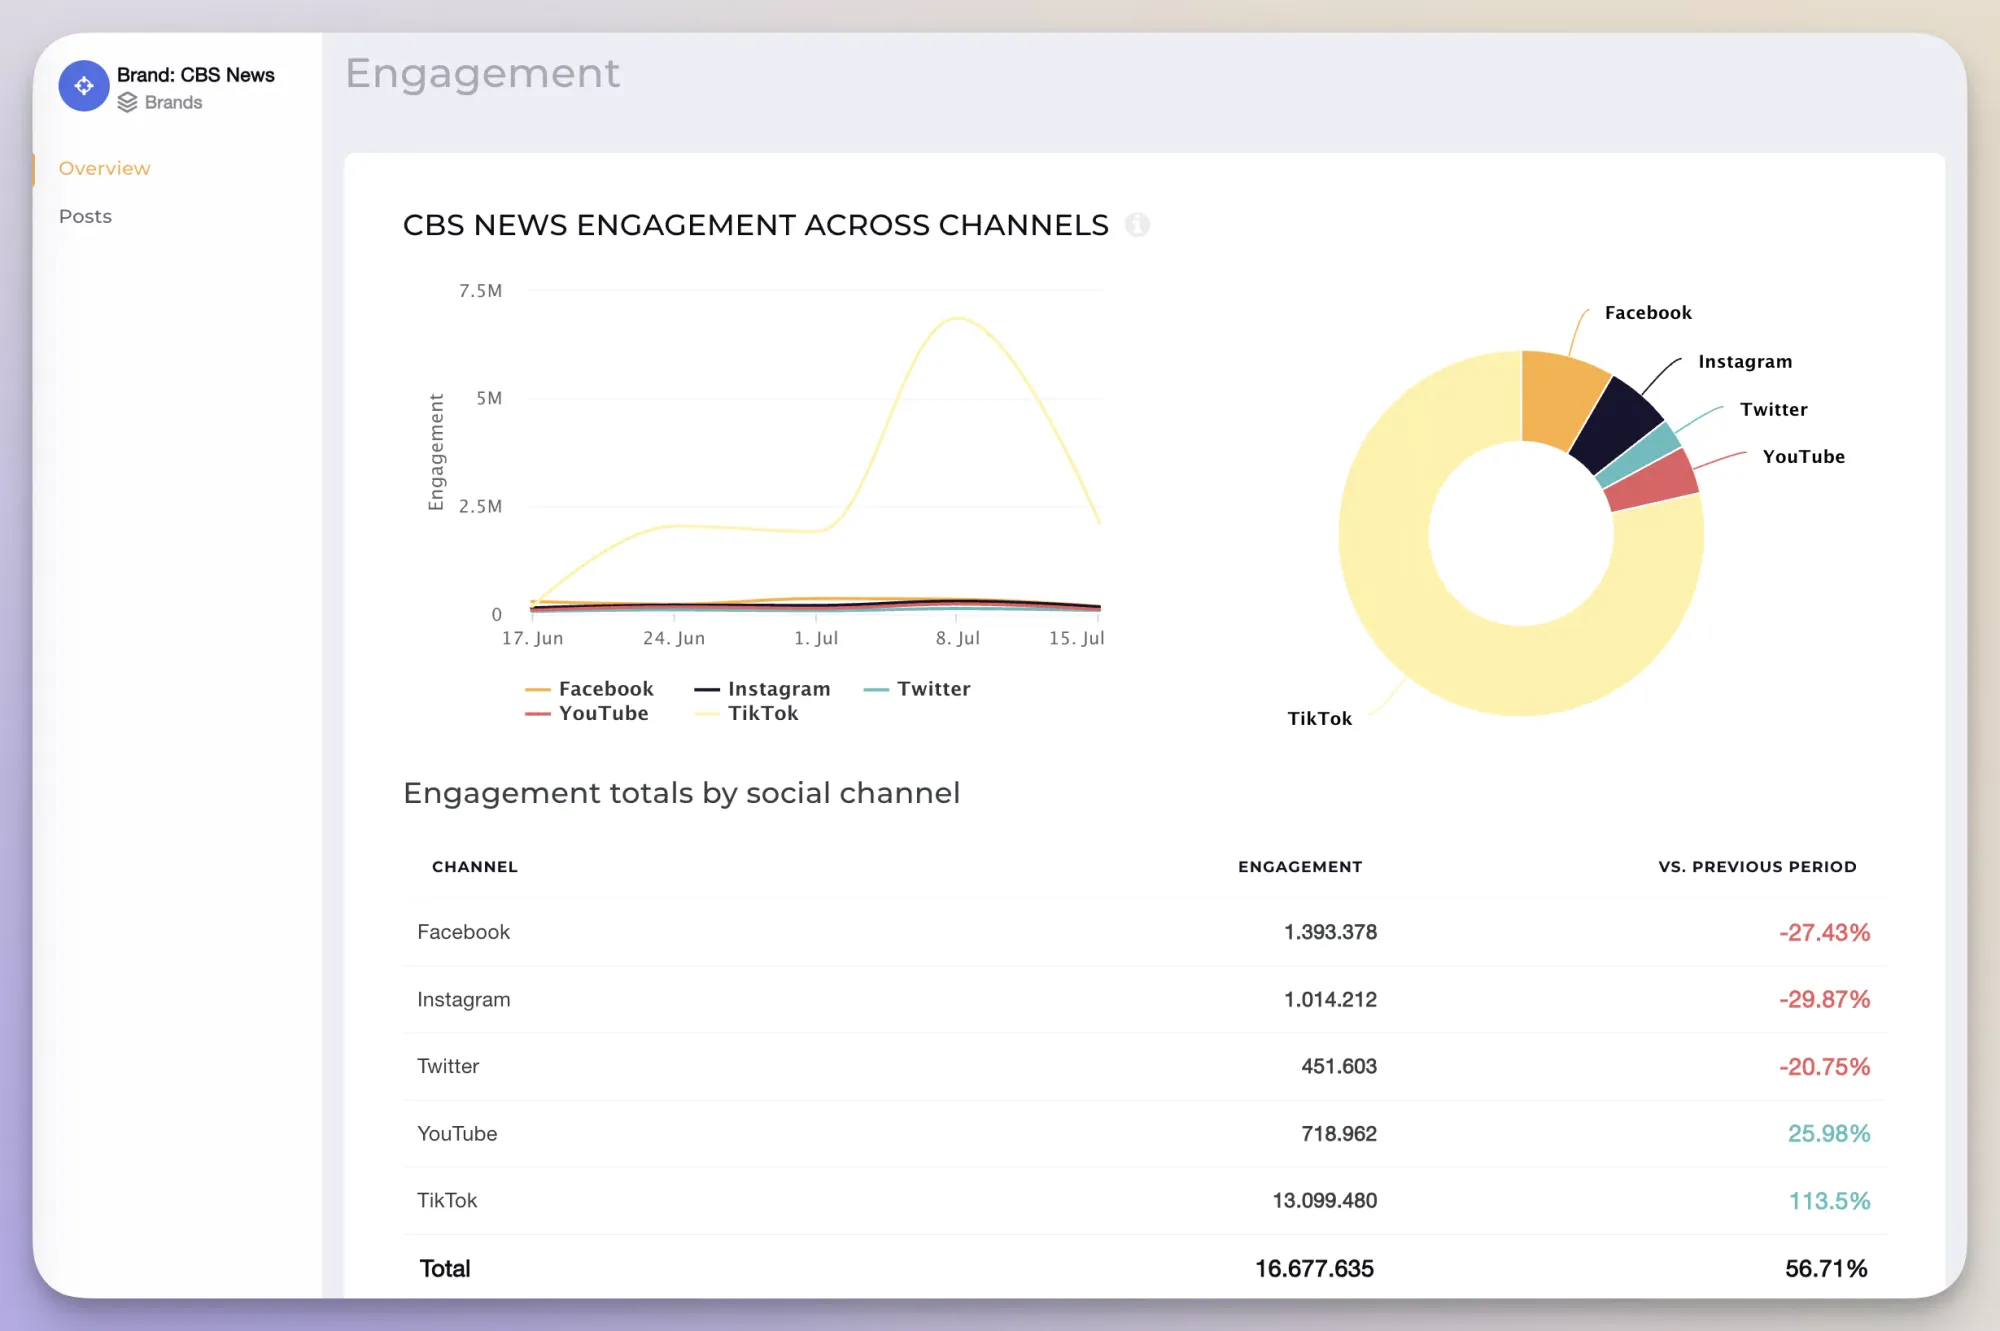Click the -29.87% Instagram change value
The width and height of the screenshot is (2000, 1331).
click(1824, 1000)
